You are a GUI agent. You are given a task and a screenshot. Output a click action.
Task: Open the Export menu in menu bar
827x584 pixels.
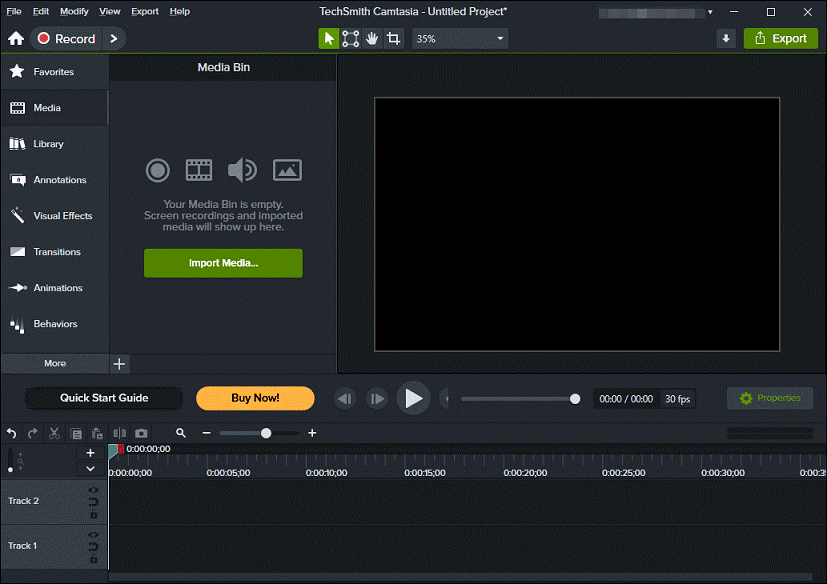(x=145, y=11)
